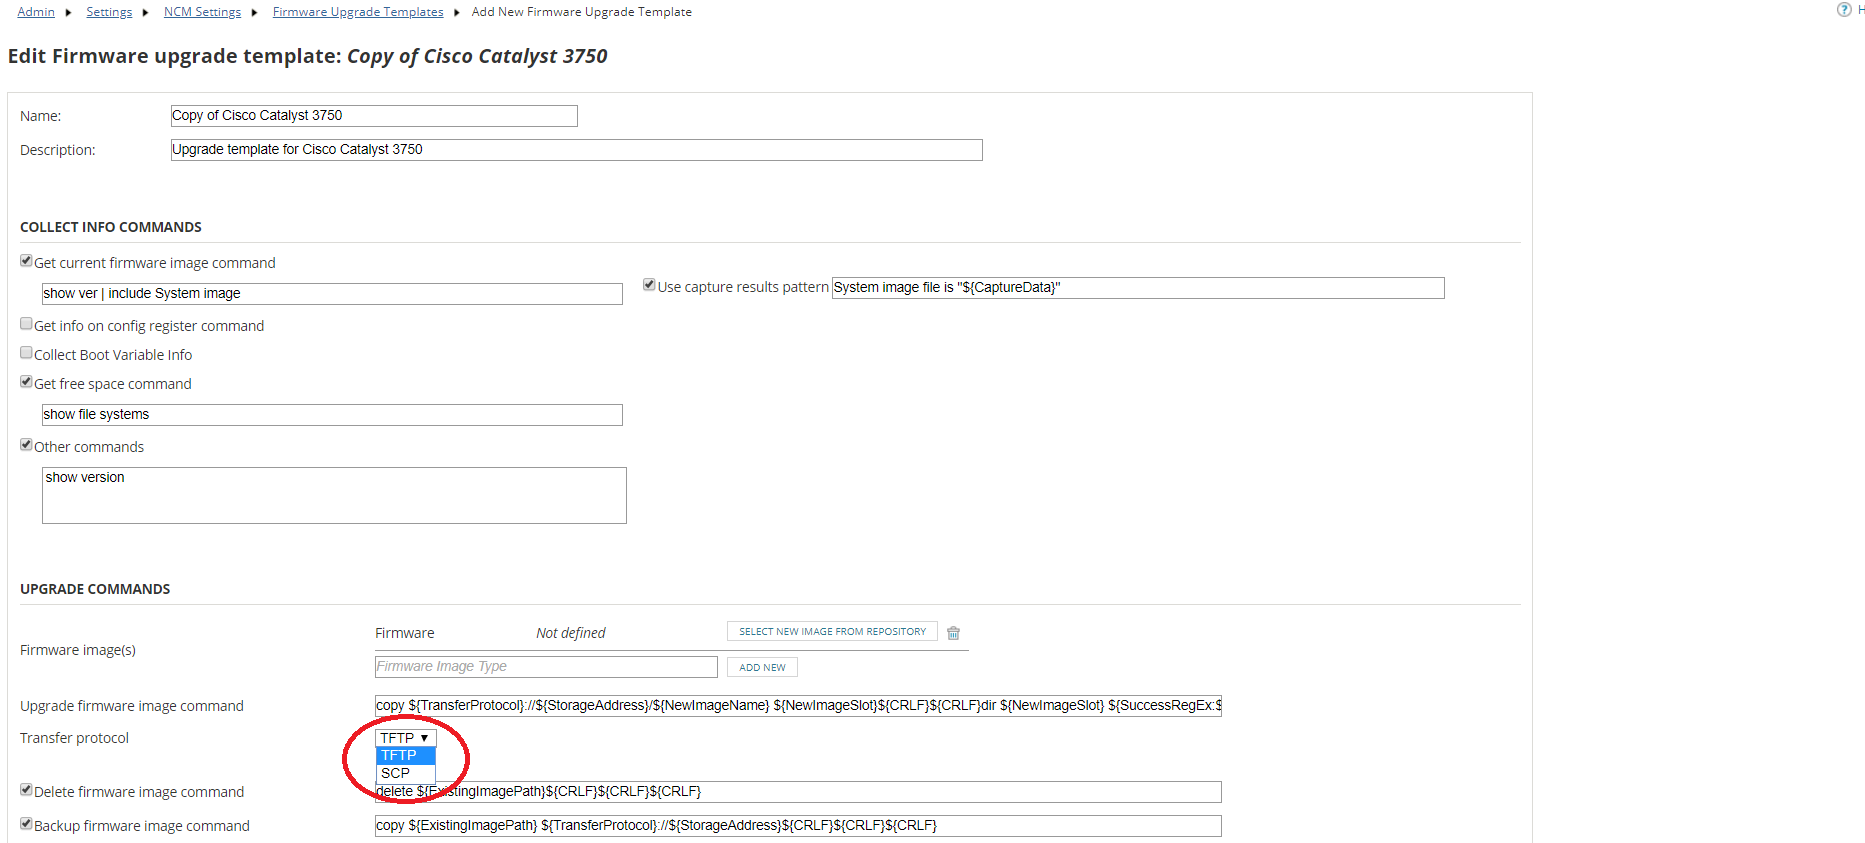
Task: Edit the Delete firmware image command field
Action: point(798,792)
